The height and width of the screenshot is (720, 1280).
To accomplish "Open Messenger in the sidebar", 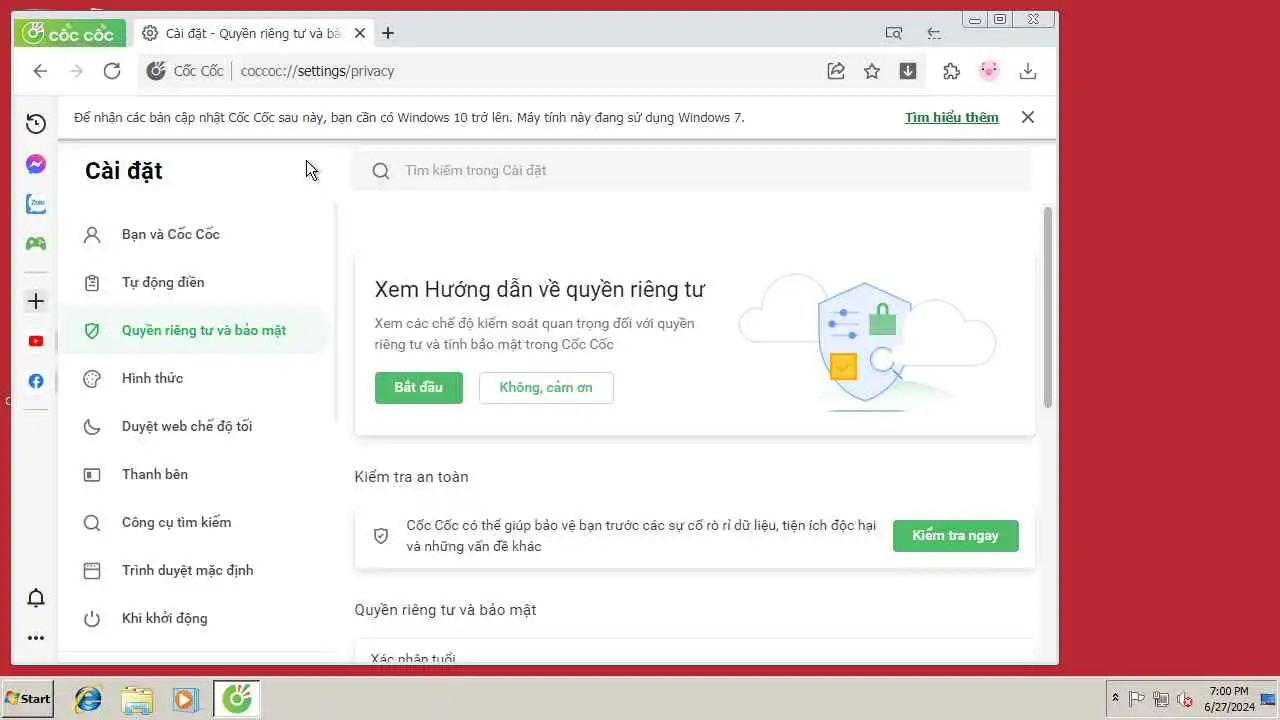I will point(36,164).
